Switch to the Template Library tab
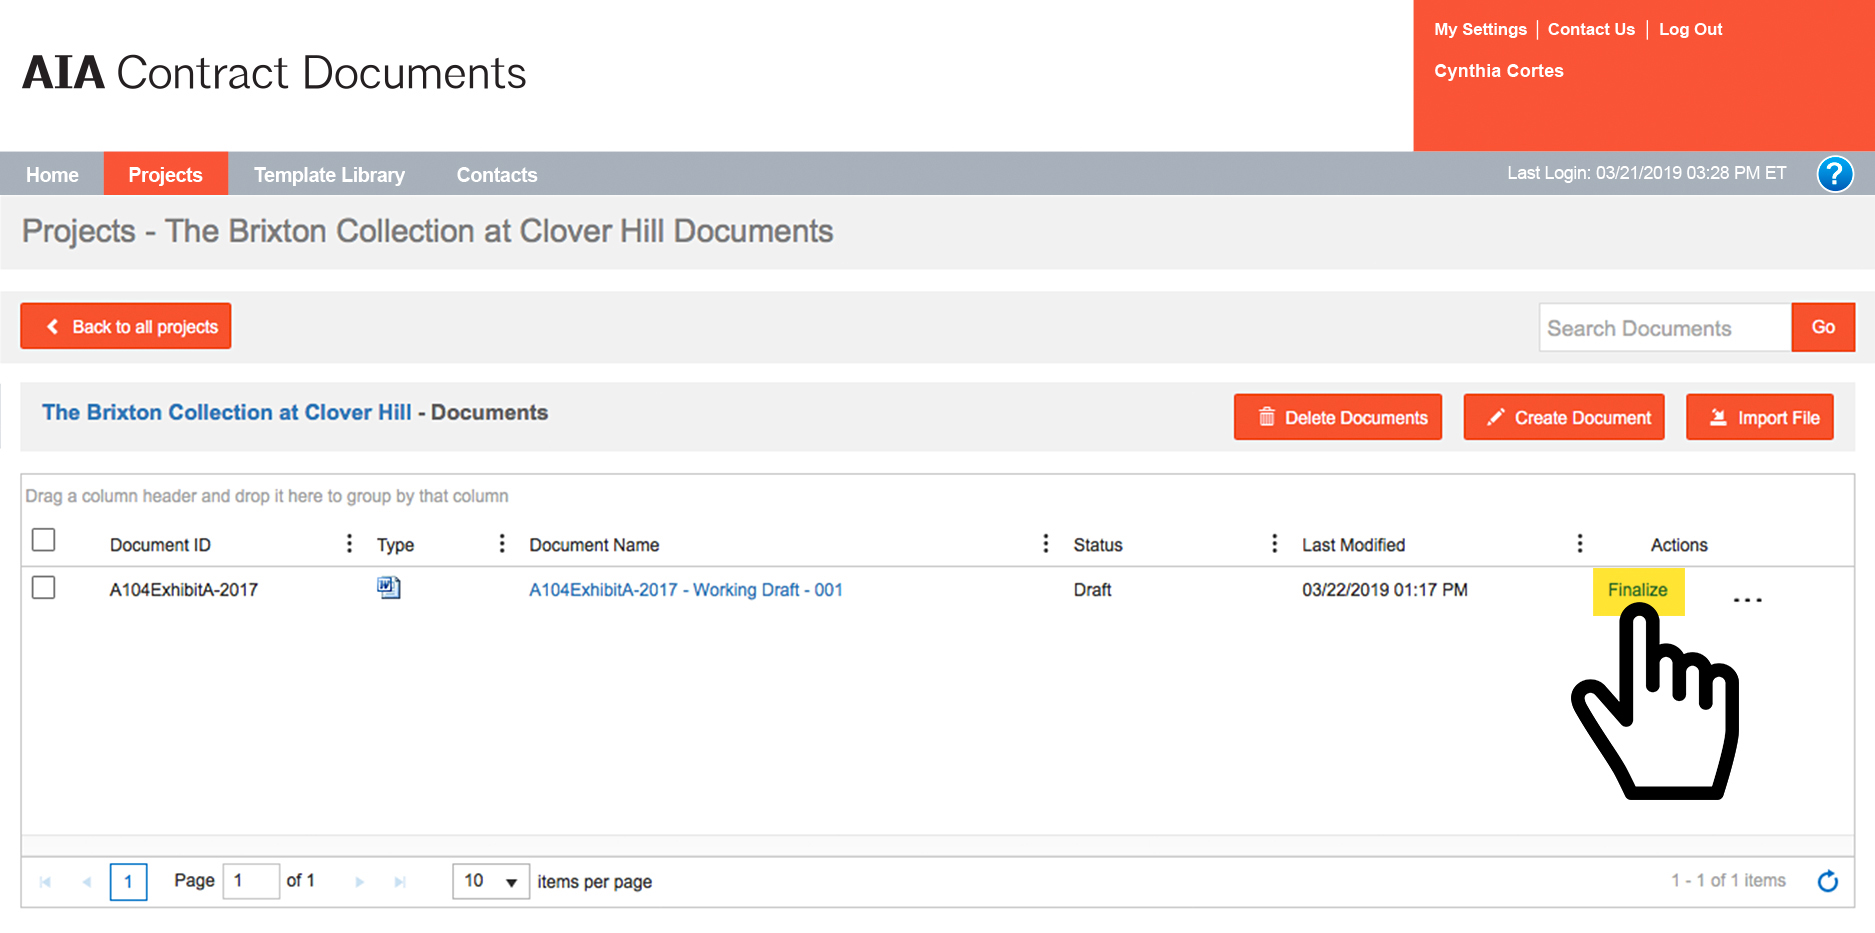 (x=329, y=174)
